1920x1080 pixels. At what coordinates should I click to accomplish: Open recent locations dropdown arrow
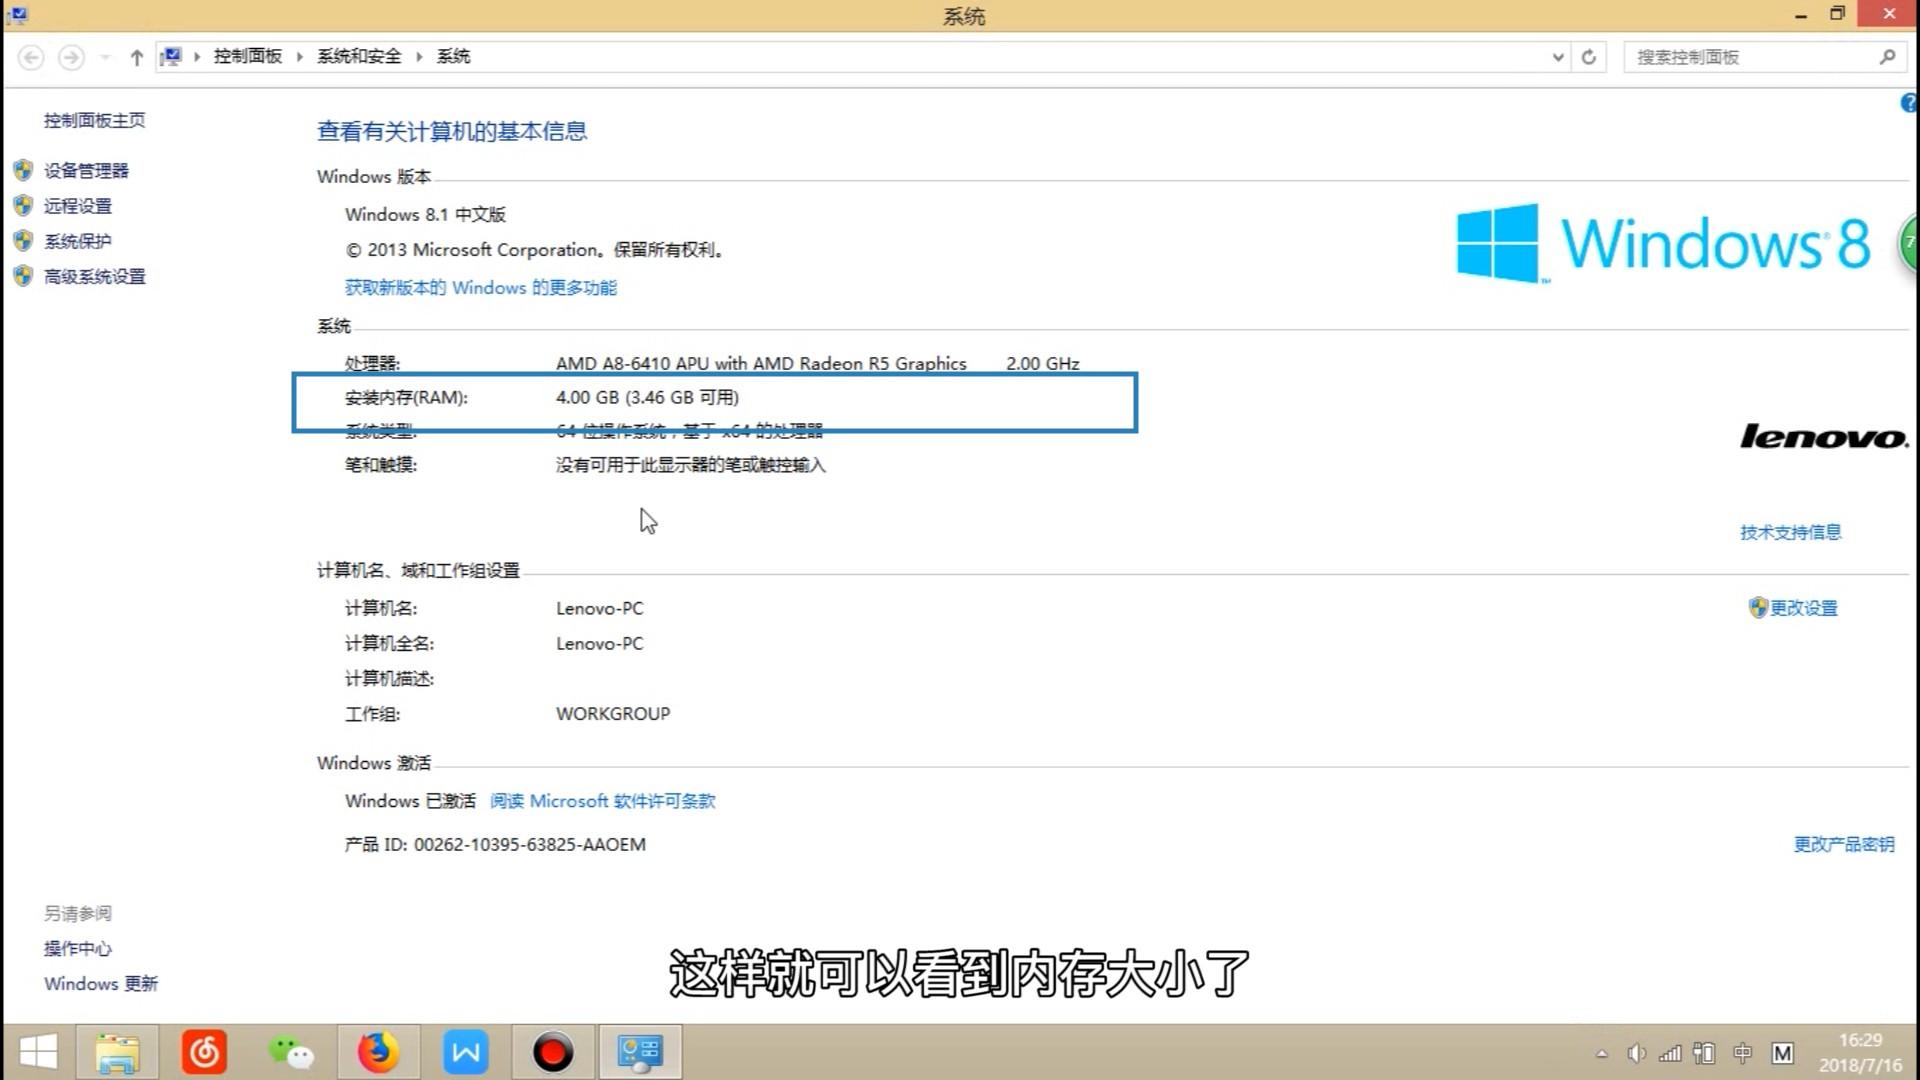point(105,57)
